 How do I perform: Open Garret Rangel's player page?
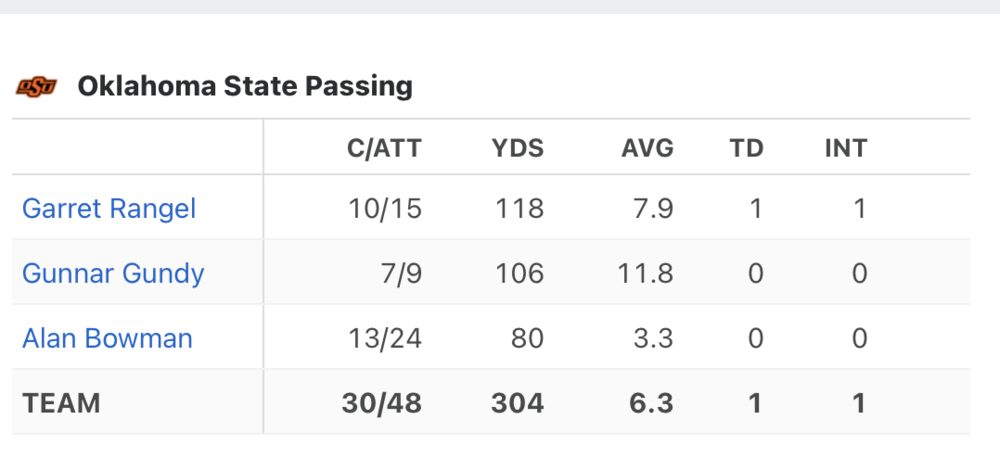(109, 209)
